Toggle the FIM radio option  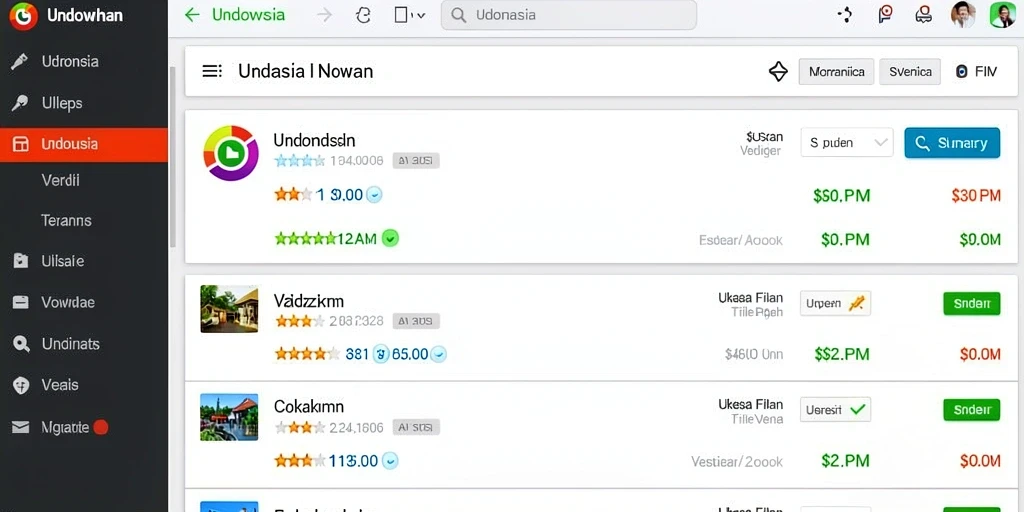click(x=961, y=72)
